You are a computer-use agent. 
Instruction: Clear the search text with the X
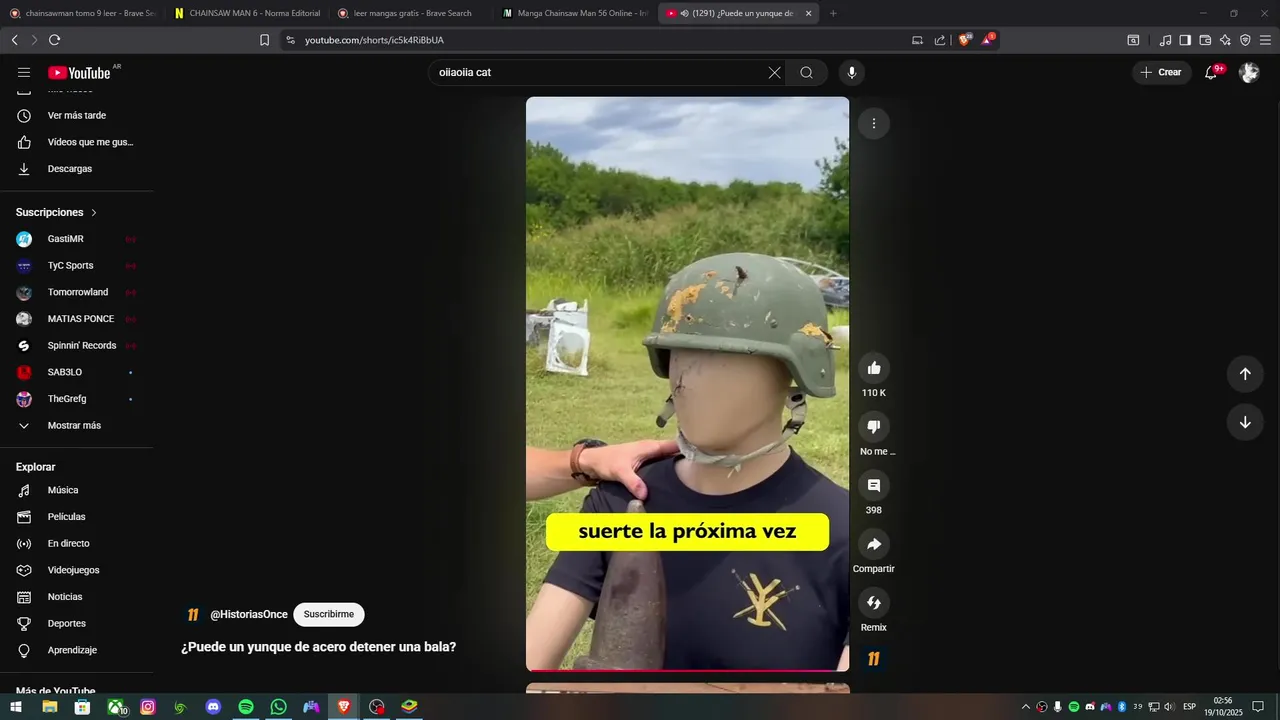pyautogui.click(x=774, y=72)
